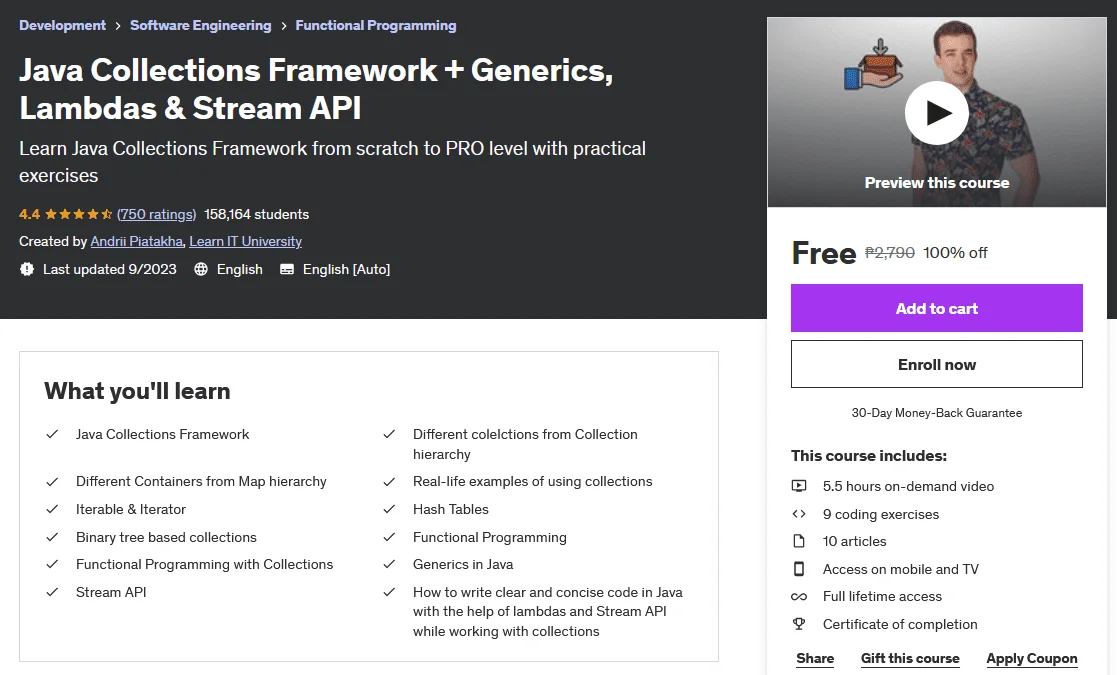The height and width of the screenshot is (675, 1117).
Task: Click the last updated badge icon
Action: (27, 269)
